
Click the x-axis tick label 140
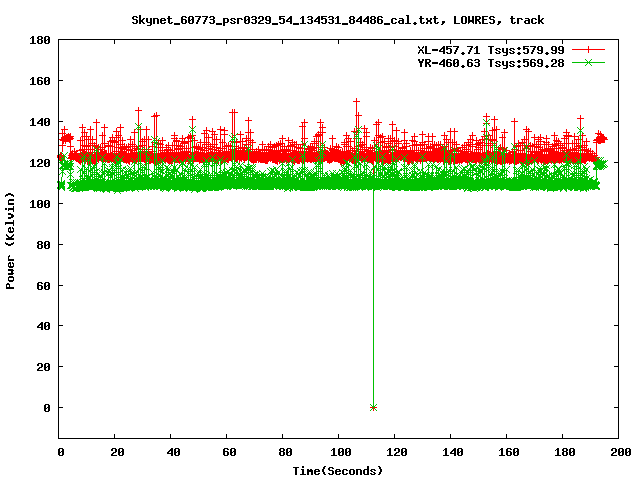(x=453, y=452)
